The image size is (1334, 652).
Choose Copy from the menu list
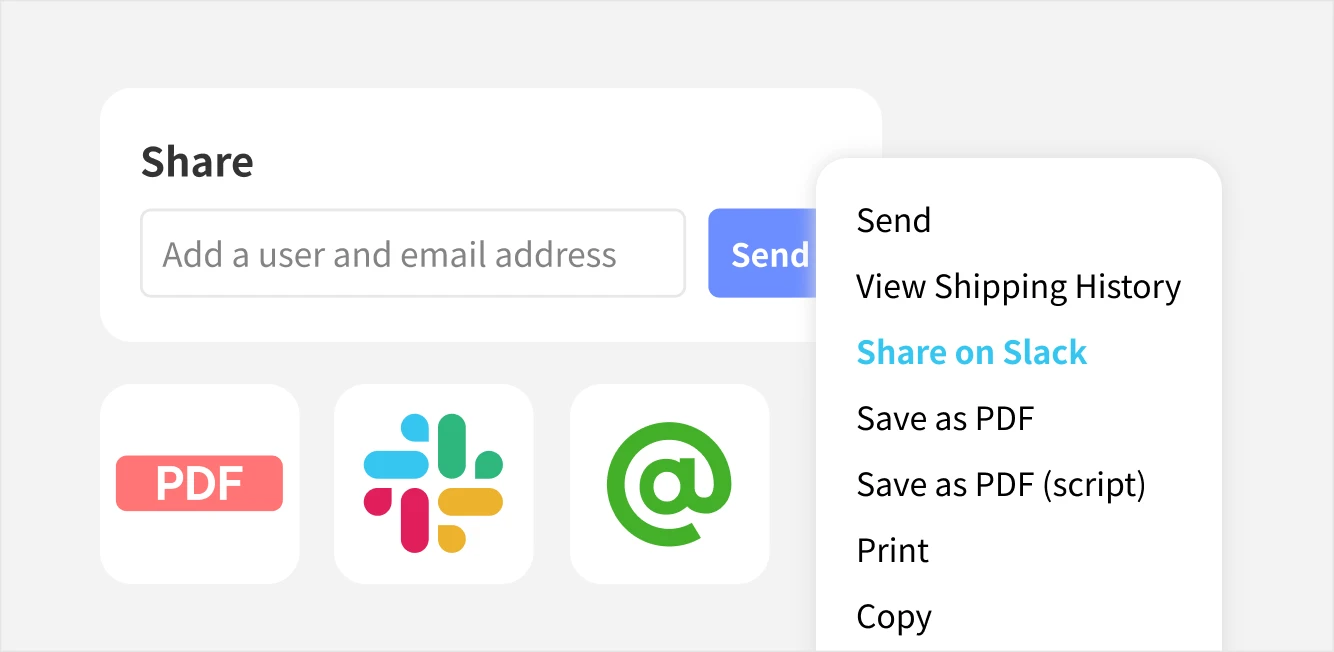click(894, 617)
